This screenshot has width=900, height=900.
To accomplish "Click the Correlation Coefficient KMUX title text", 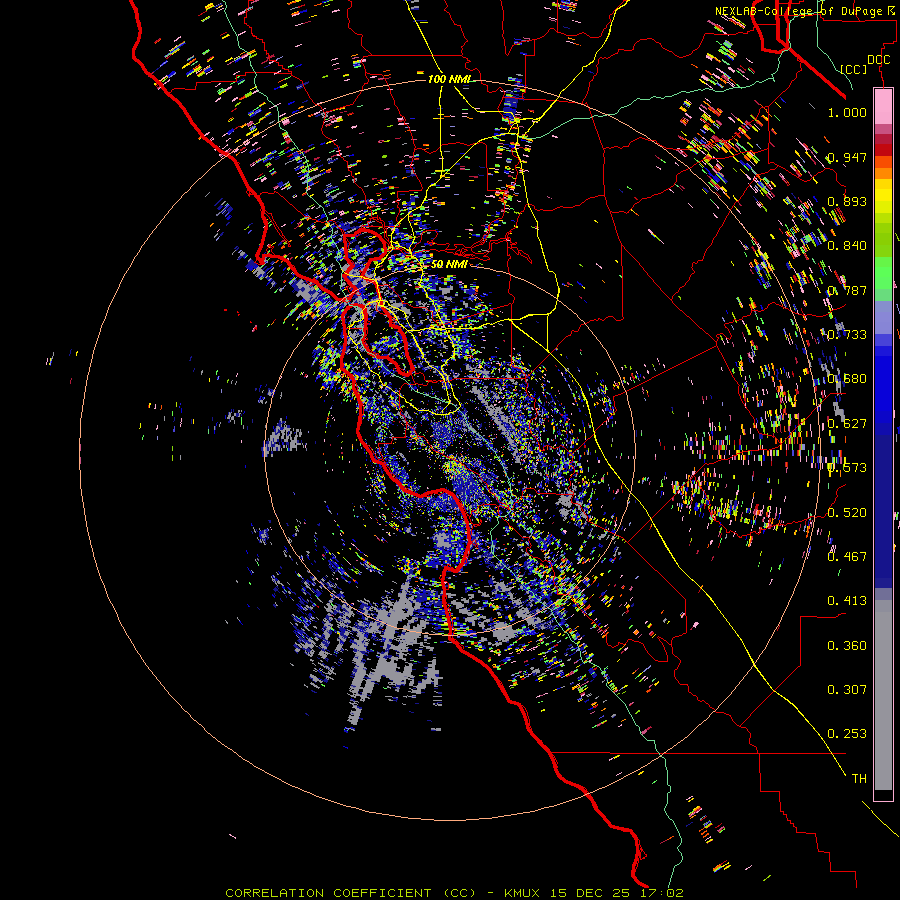I will click(455, 893).
